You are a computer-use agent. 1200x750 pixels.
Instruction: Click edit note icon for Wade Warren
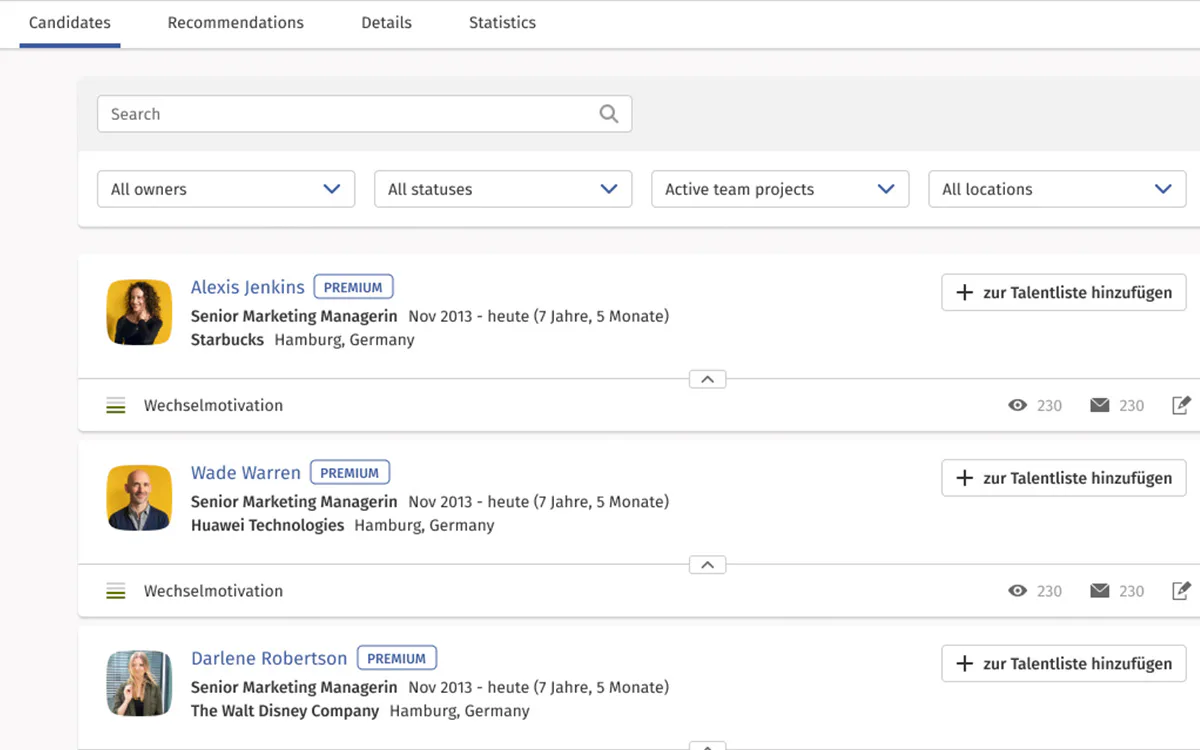[x=1181, y=591]
